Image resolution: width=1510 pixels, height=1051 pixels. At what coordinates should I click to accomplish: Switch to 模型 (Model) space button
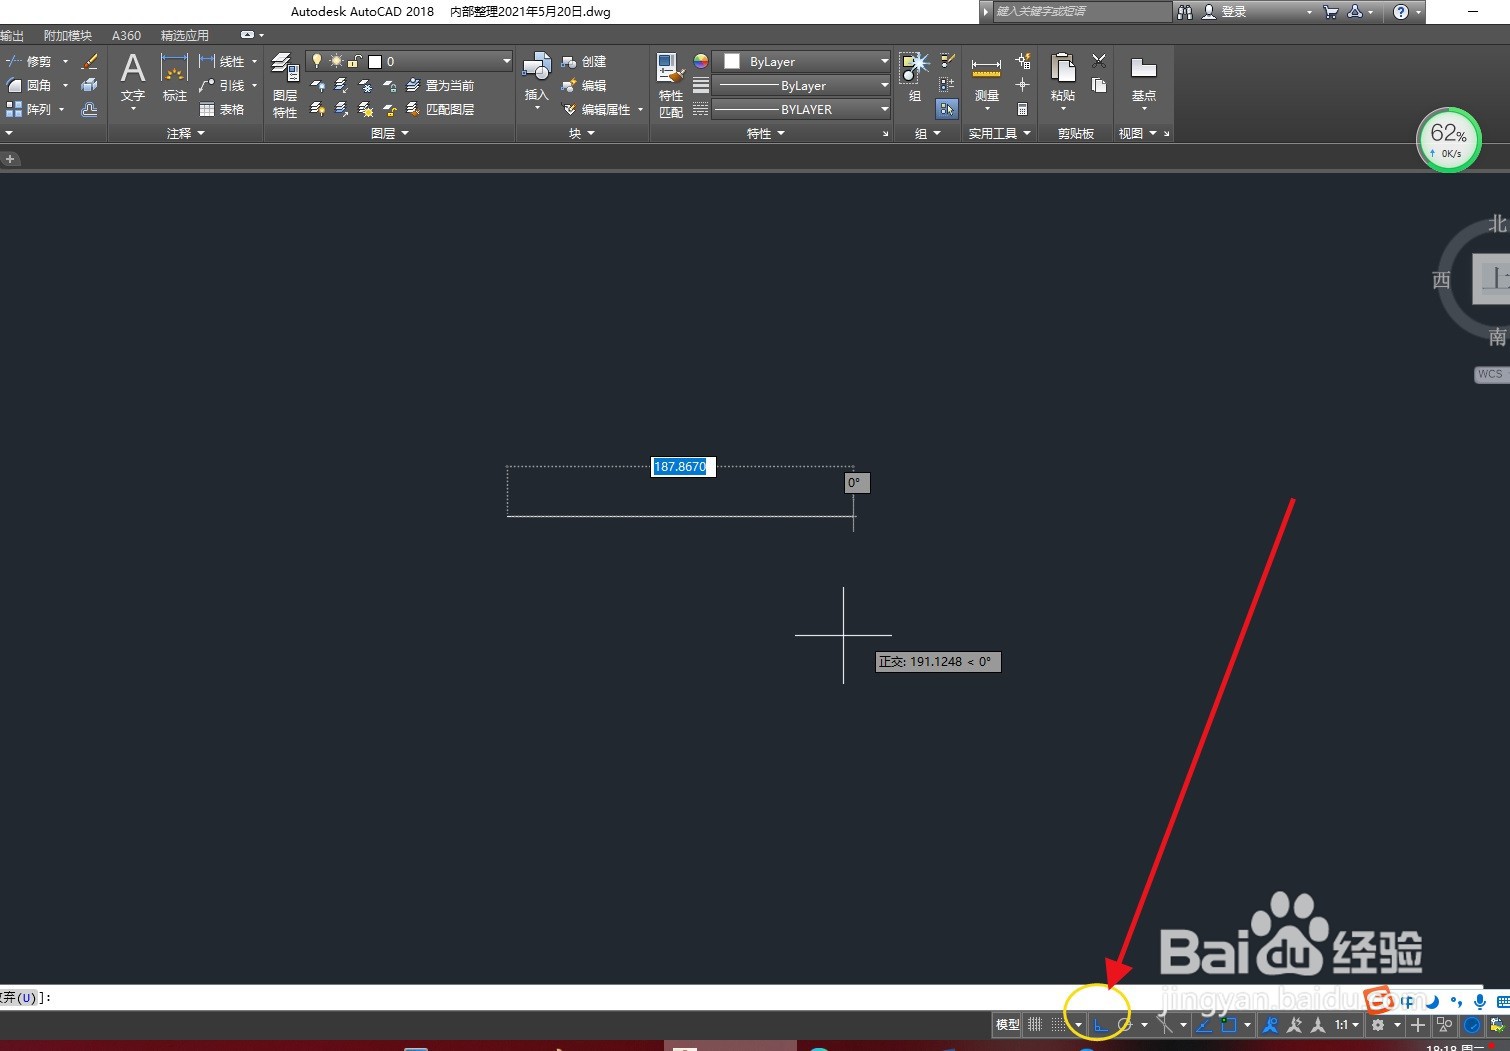tap(1007, 1025)
